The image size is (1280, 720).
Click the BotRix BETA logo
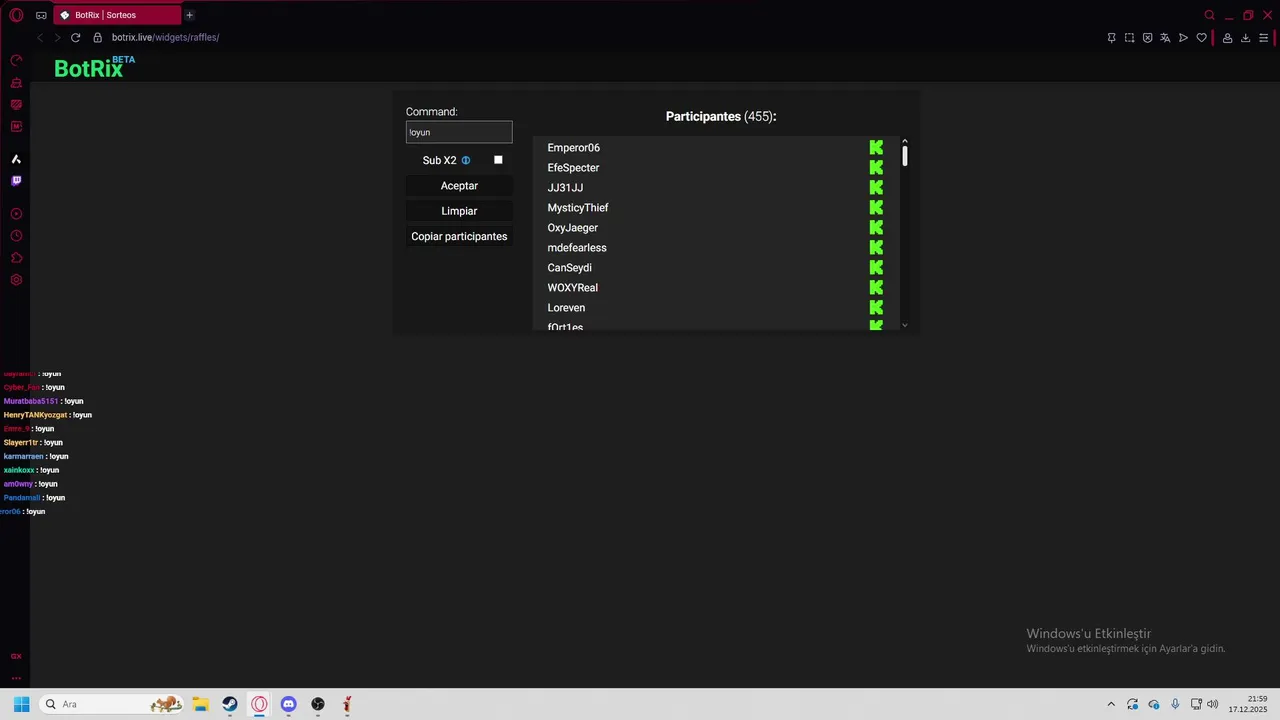pos(94,67)
